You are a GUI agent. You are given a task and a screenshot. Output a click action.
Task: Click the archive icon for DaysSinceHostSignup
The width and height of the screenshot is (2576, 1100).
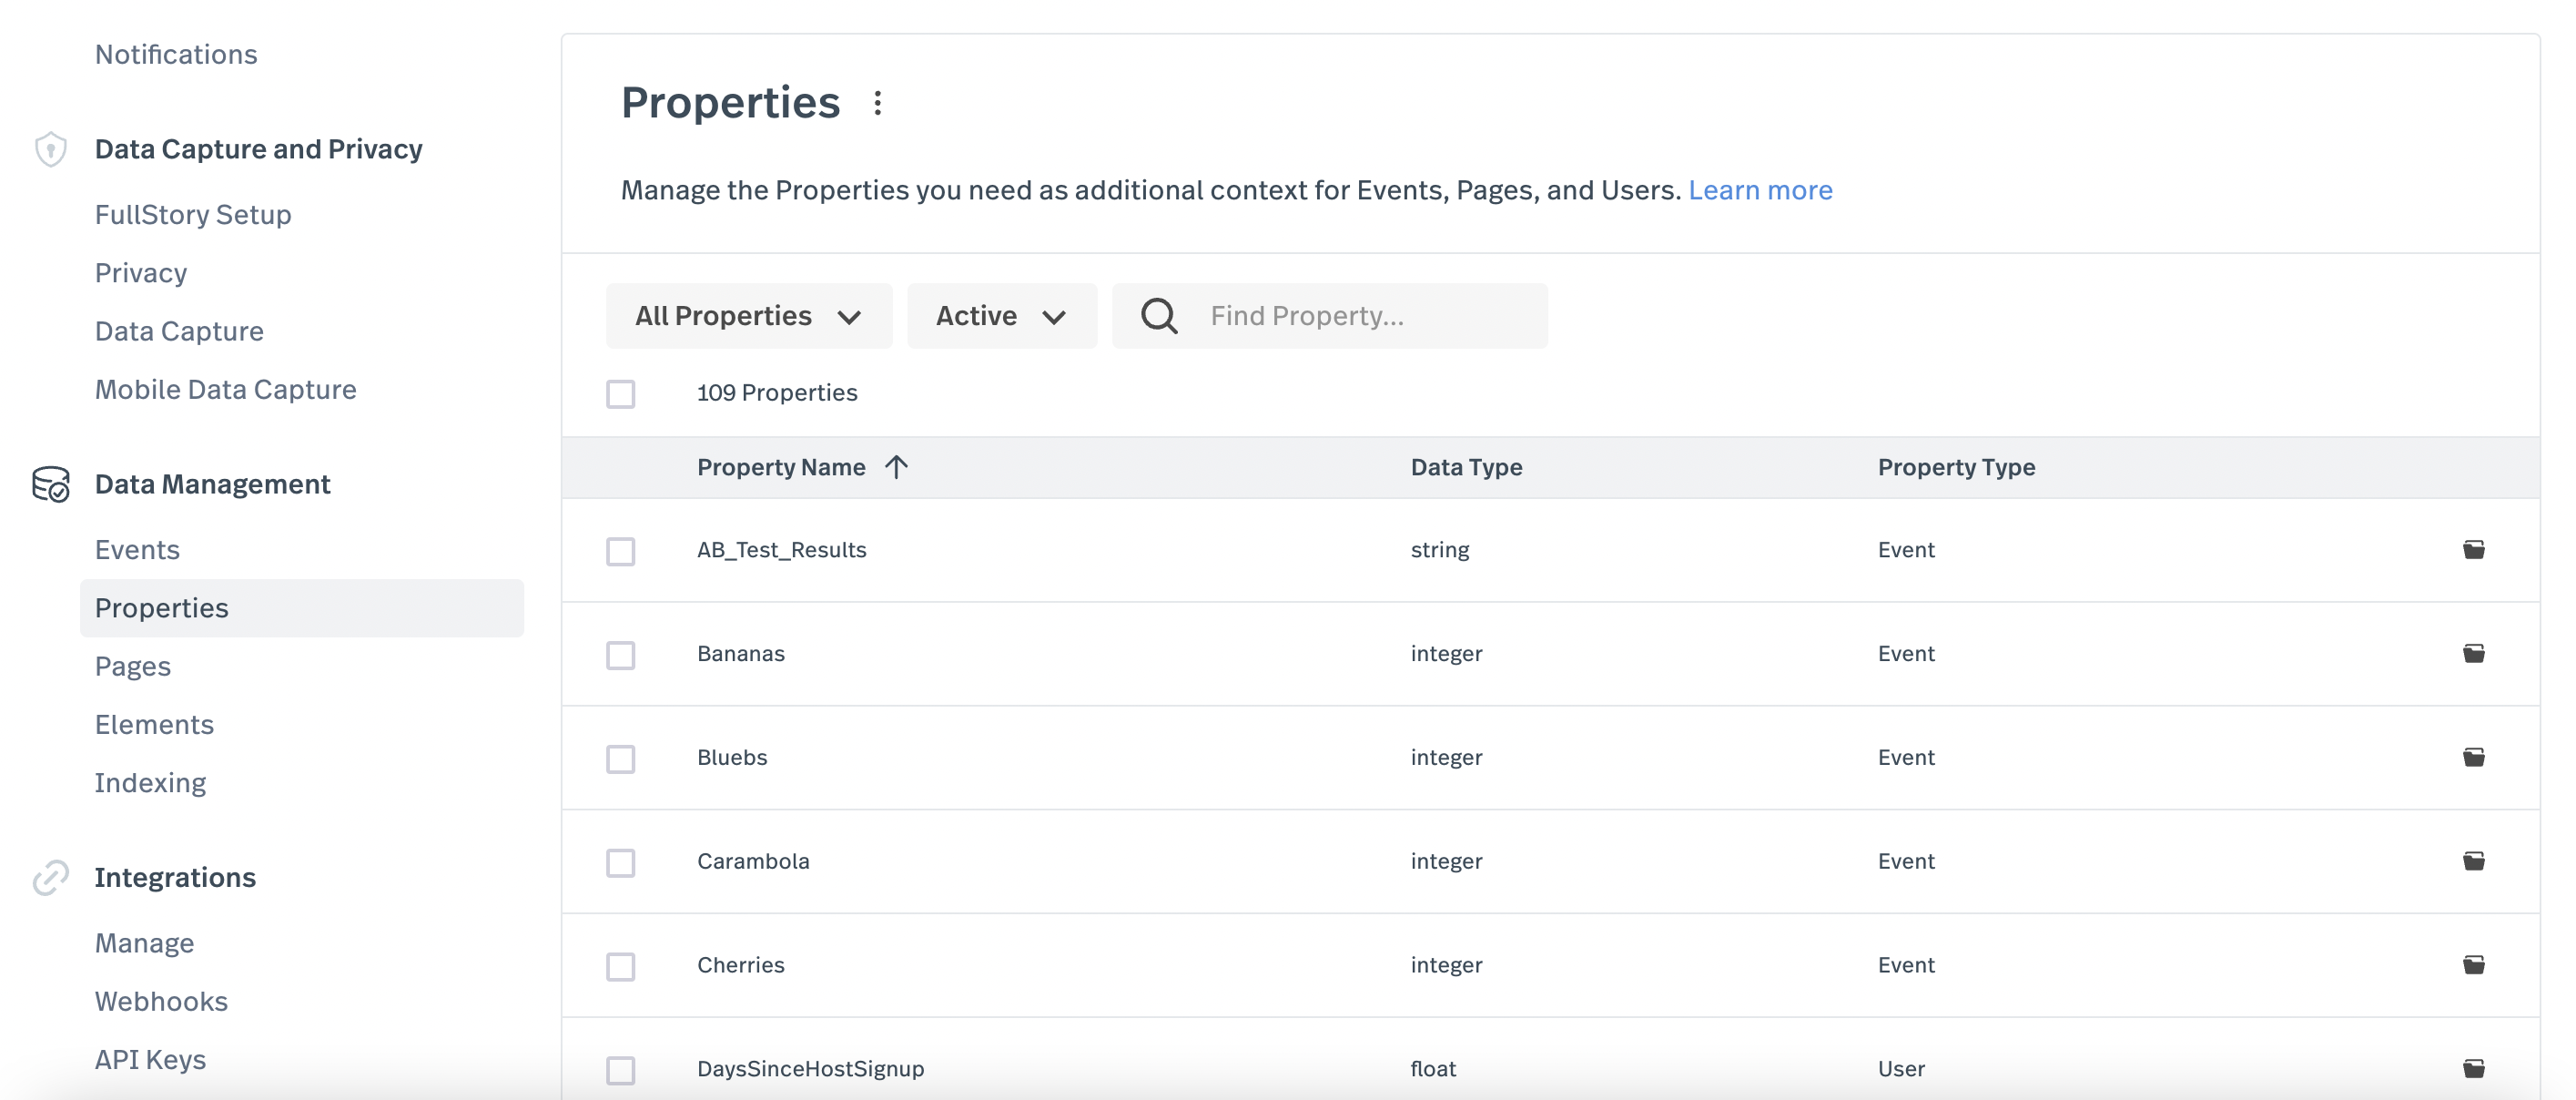click(2473, 1069)
